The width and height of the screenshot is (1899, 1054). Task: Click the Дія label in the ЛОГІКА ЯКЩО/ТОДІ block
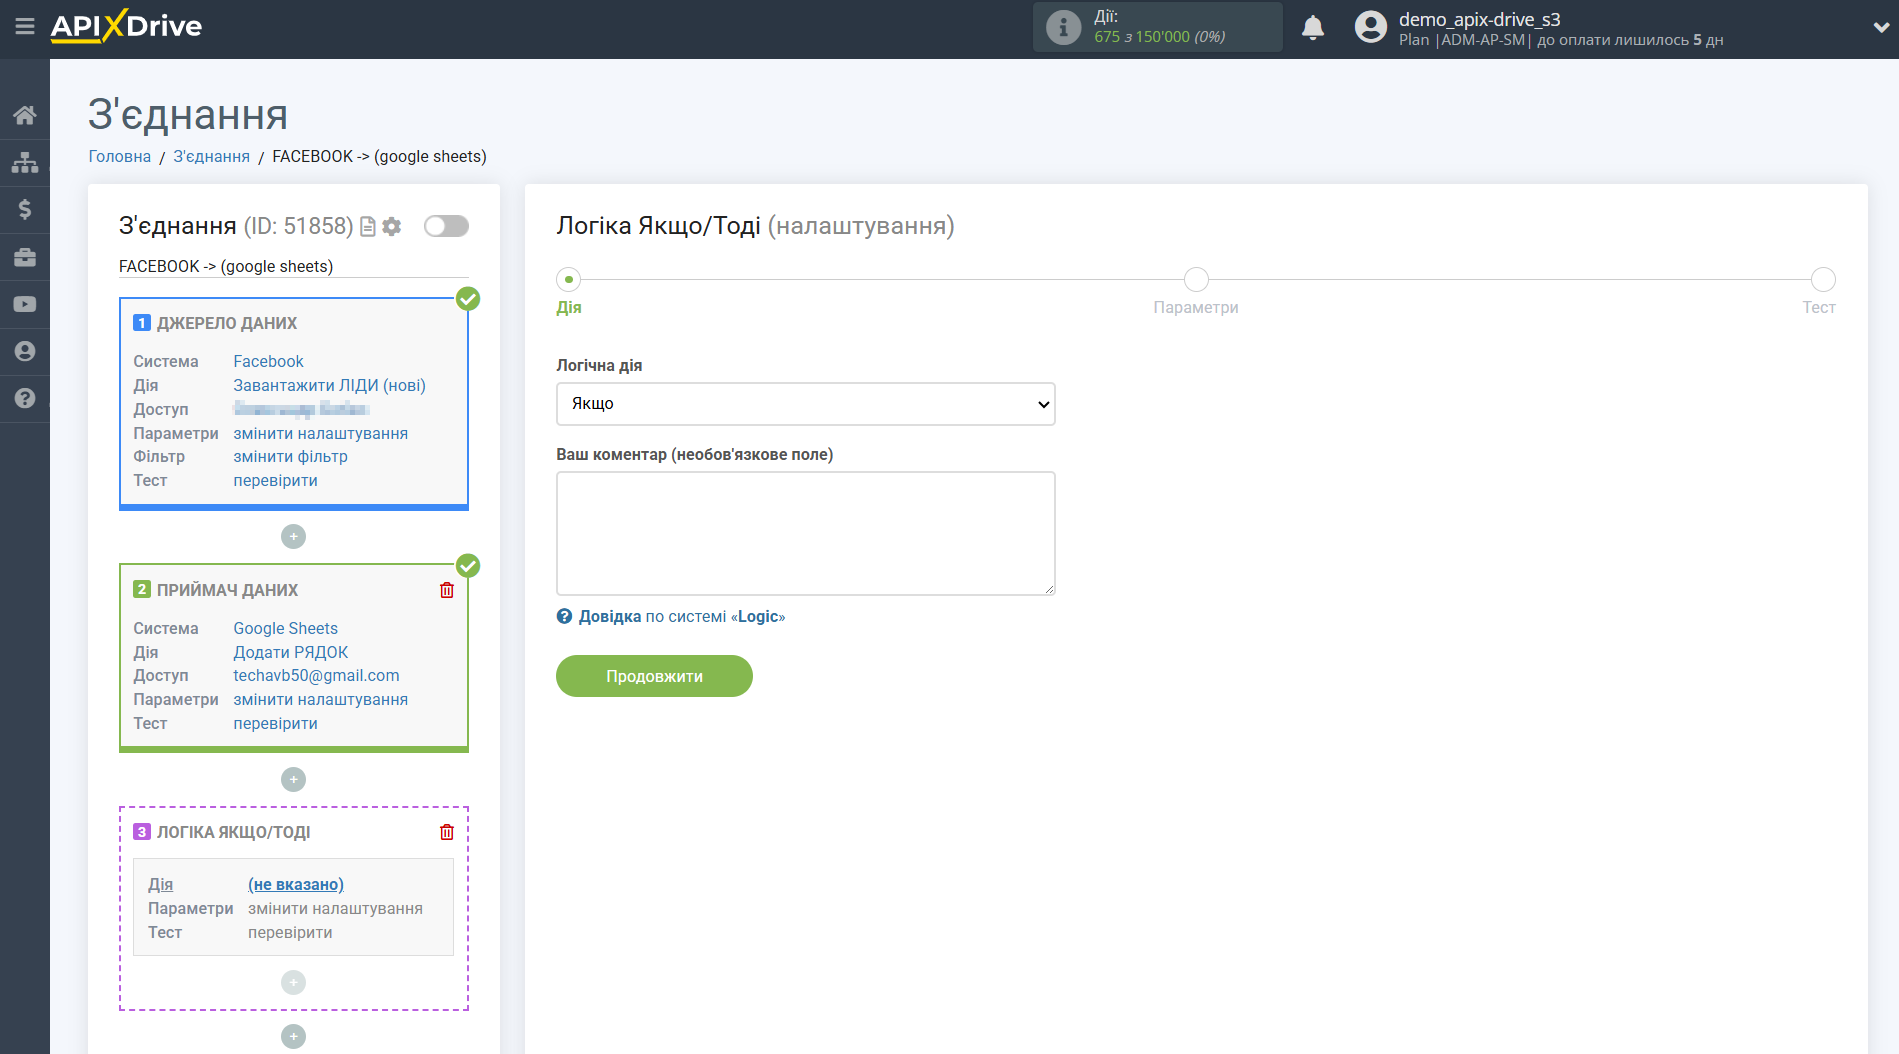pos(160,884)
